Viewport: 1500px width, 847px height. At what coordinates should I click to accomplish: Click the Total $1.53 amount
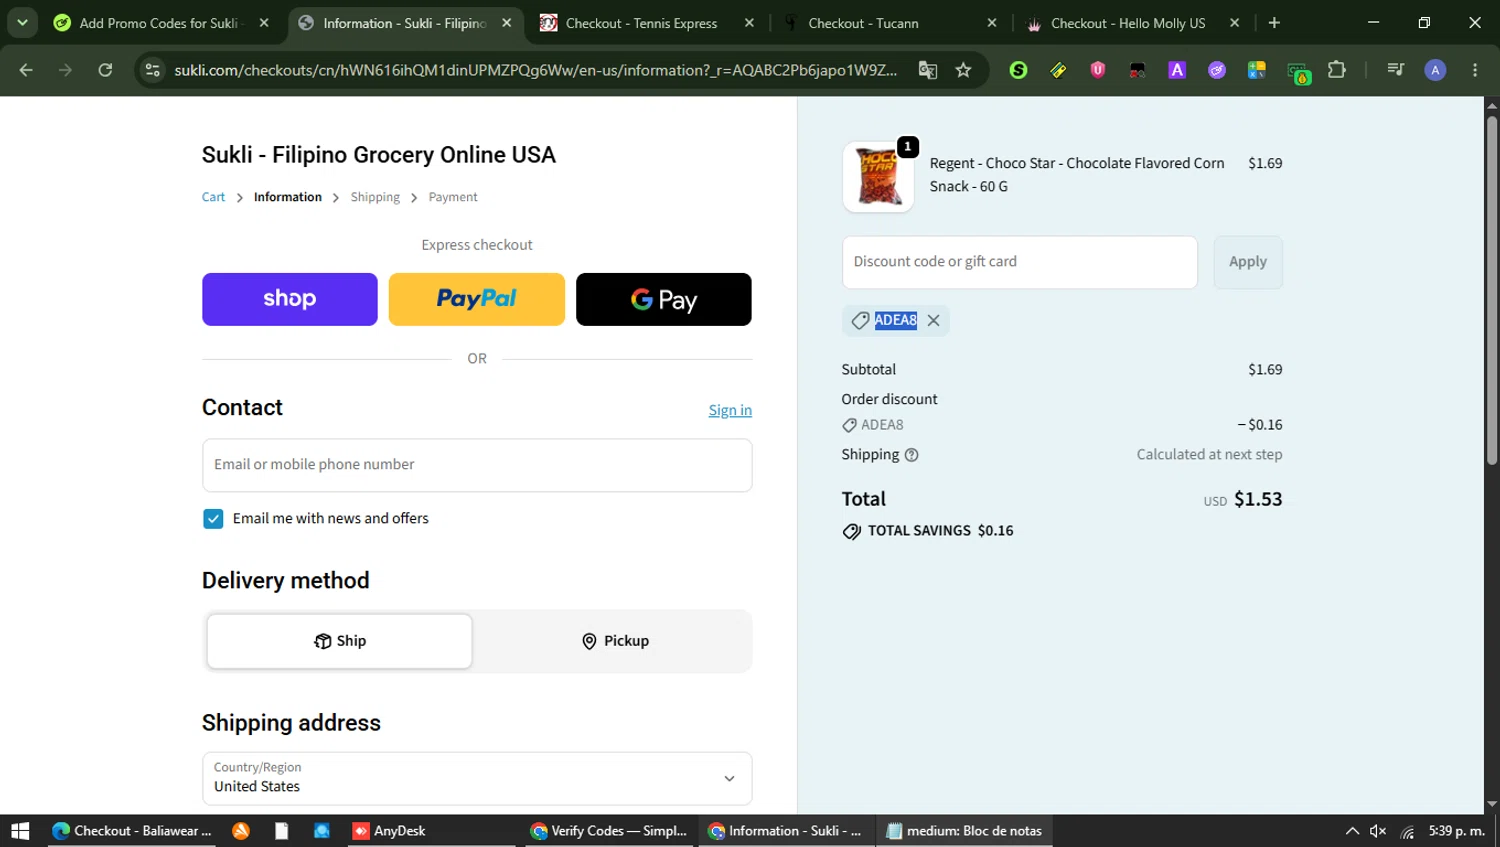[1258, 499]
